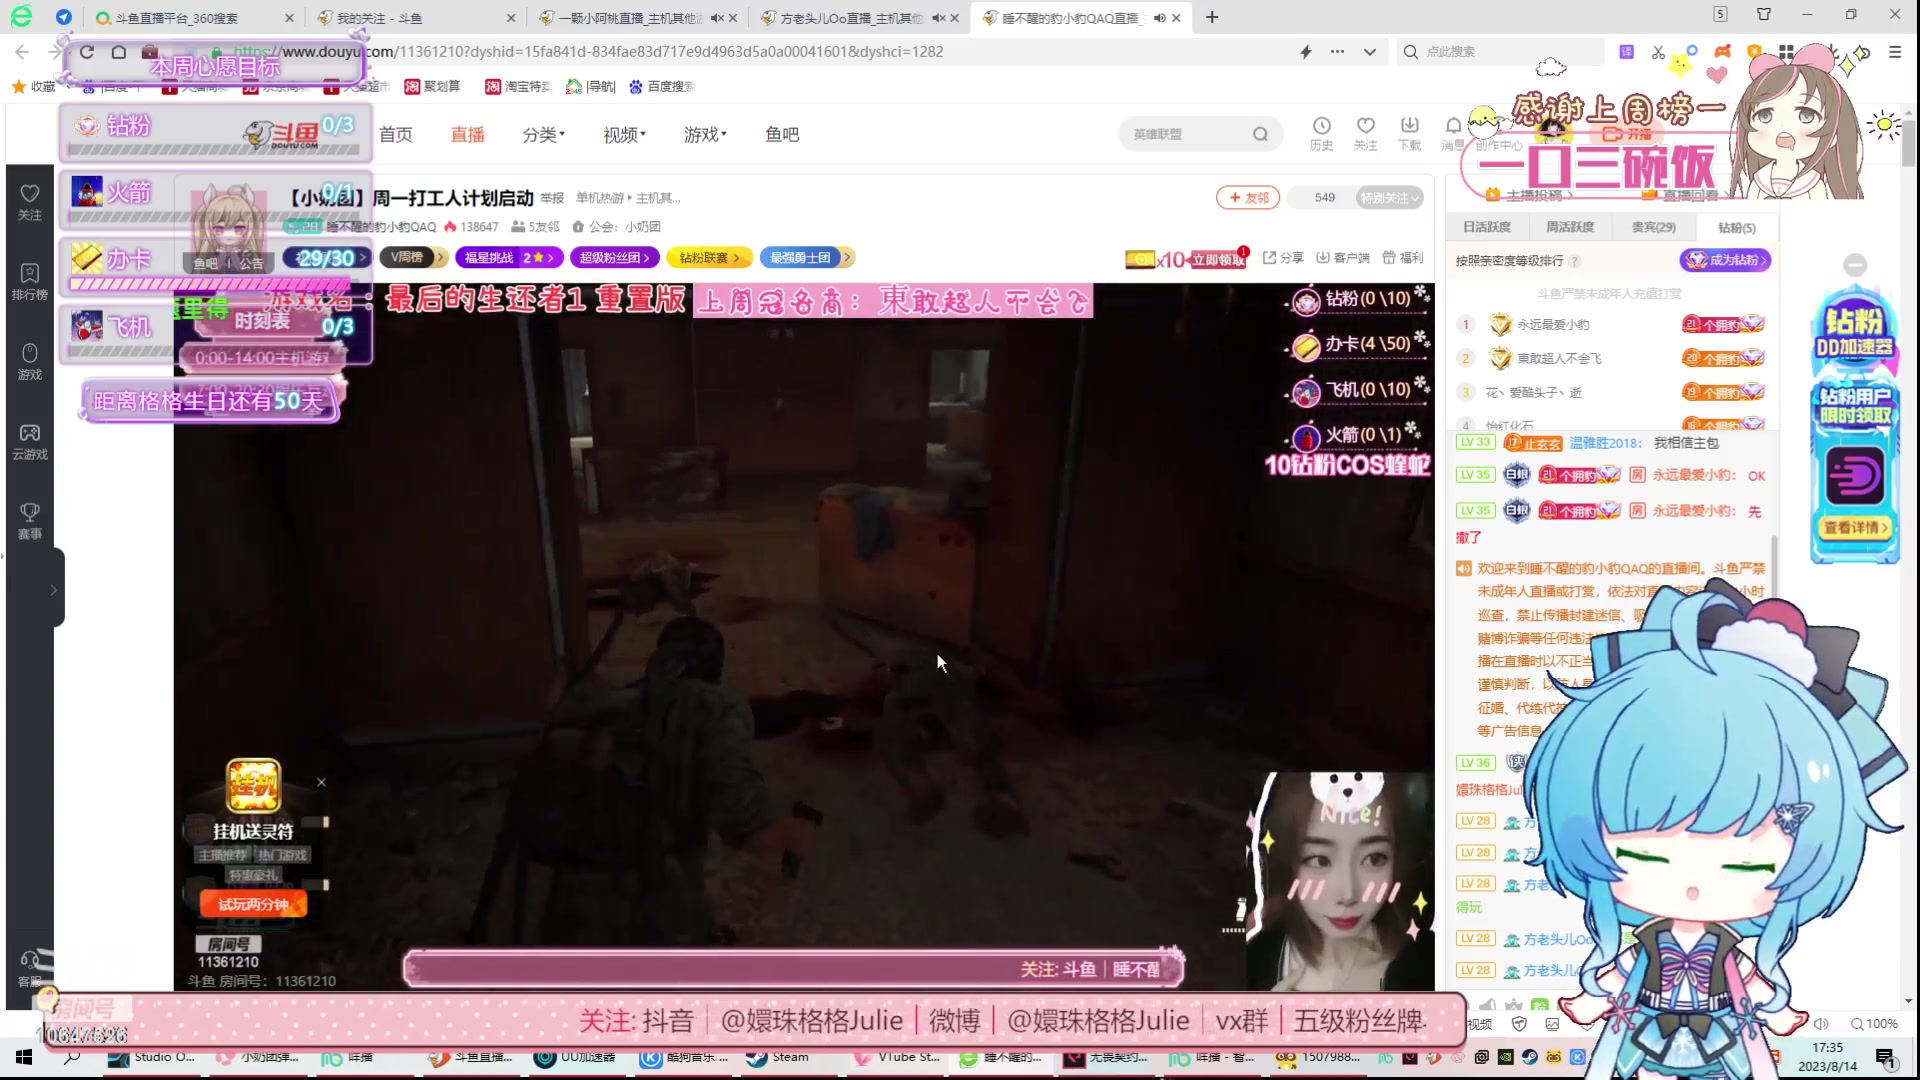The height and width of the screenshot is (1080, 1920).
Task: Click the 客户端 client download icon
Action: [x=1343, y=258]
